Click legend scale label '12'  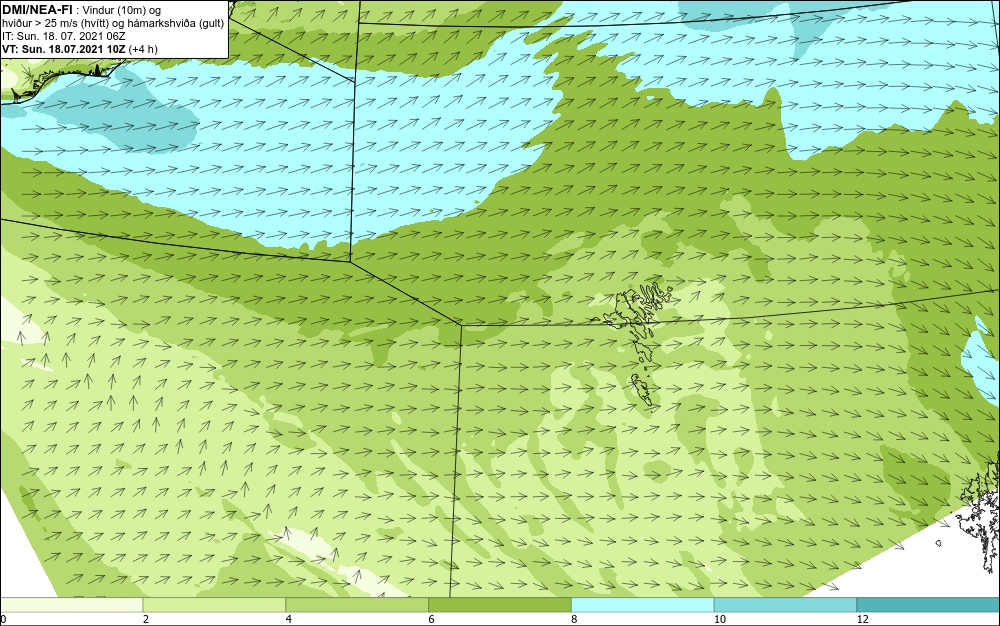pos(863,619)
